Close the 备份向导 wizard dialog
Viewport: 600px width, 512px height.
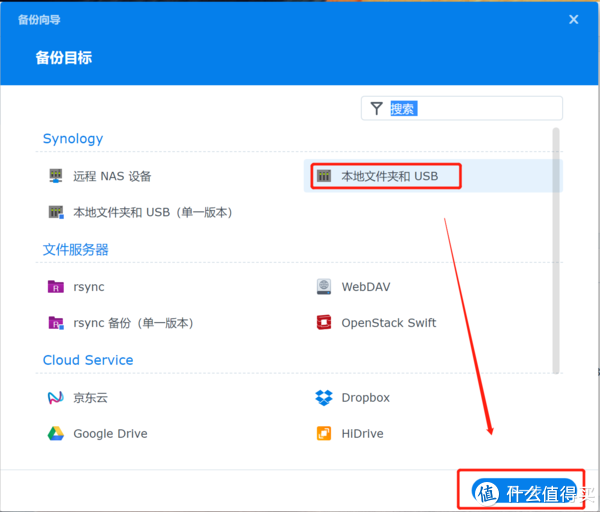573,19
